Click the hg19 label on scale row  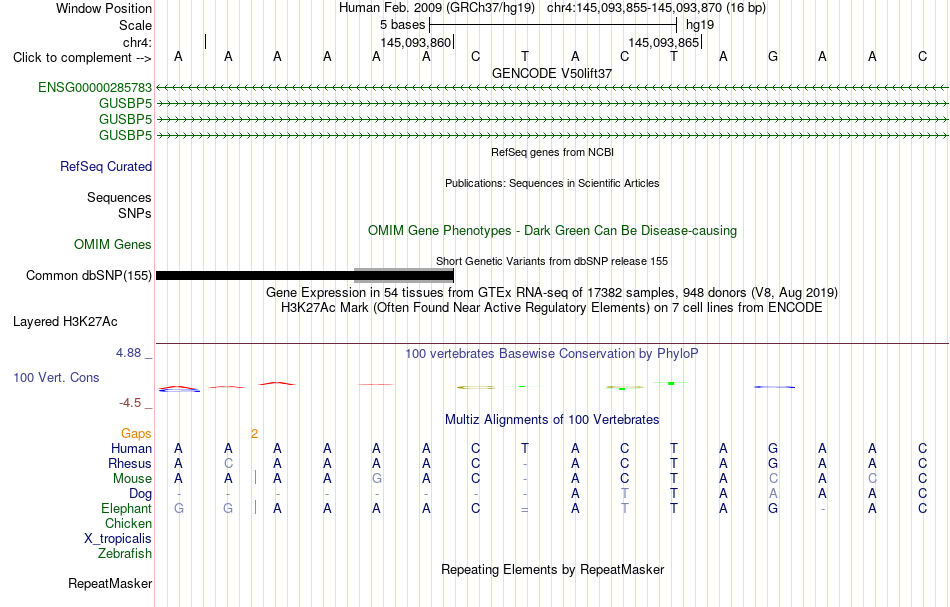(700, 25)
